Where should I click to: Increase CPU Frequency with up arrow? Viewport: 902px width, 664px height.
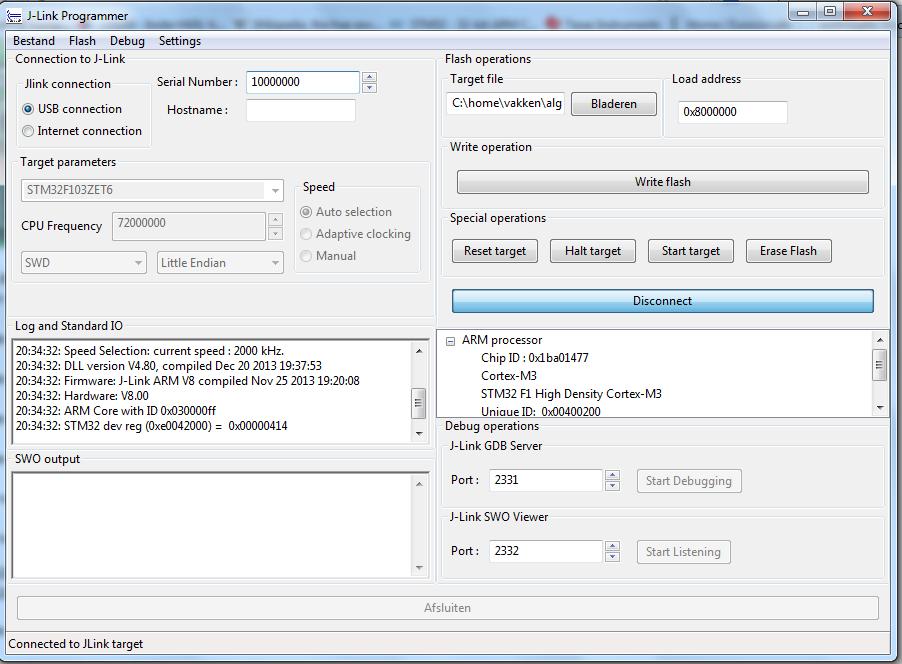pos(276,220)
